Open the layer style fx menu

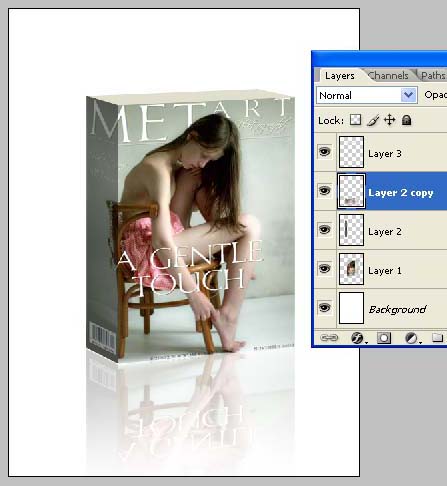(x=358, y=338)
